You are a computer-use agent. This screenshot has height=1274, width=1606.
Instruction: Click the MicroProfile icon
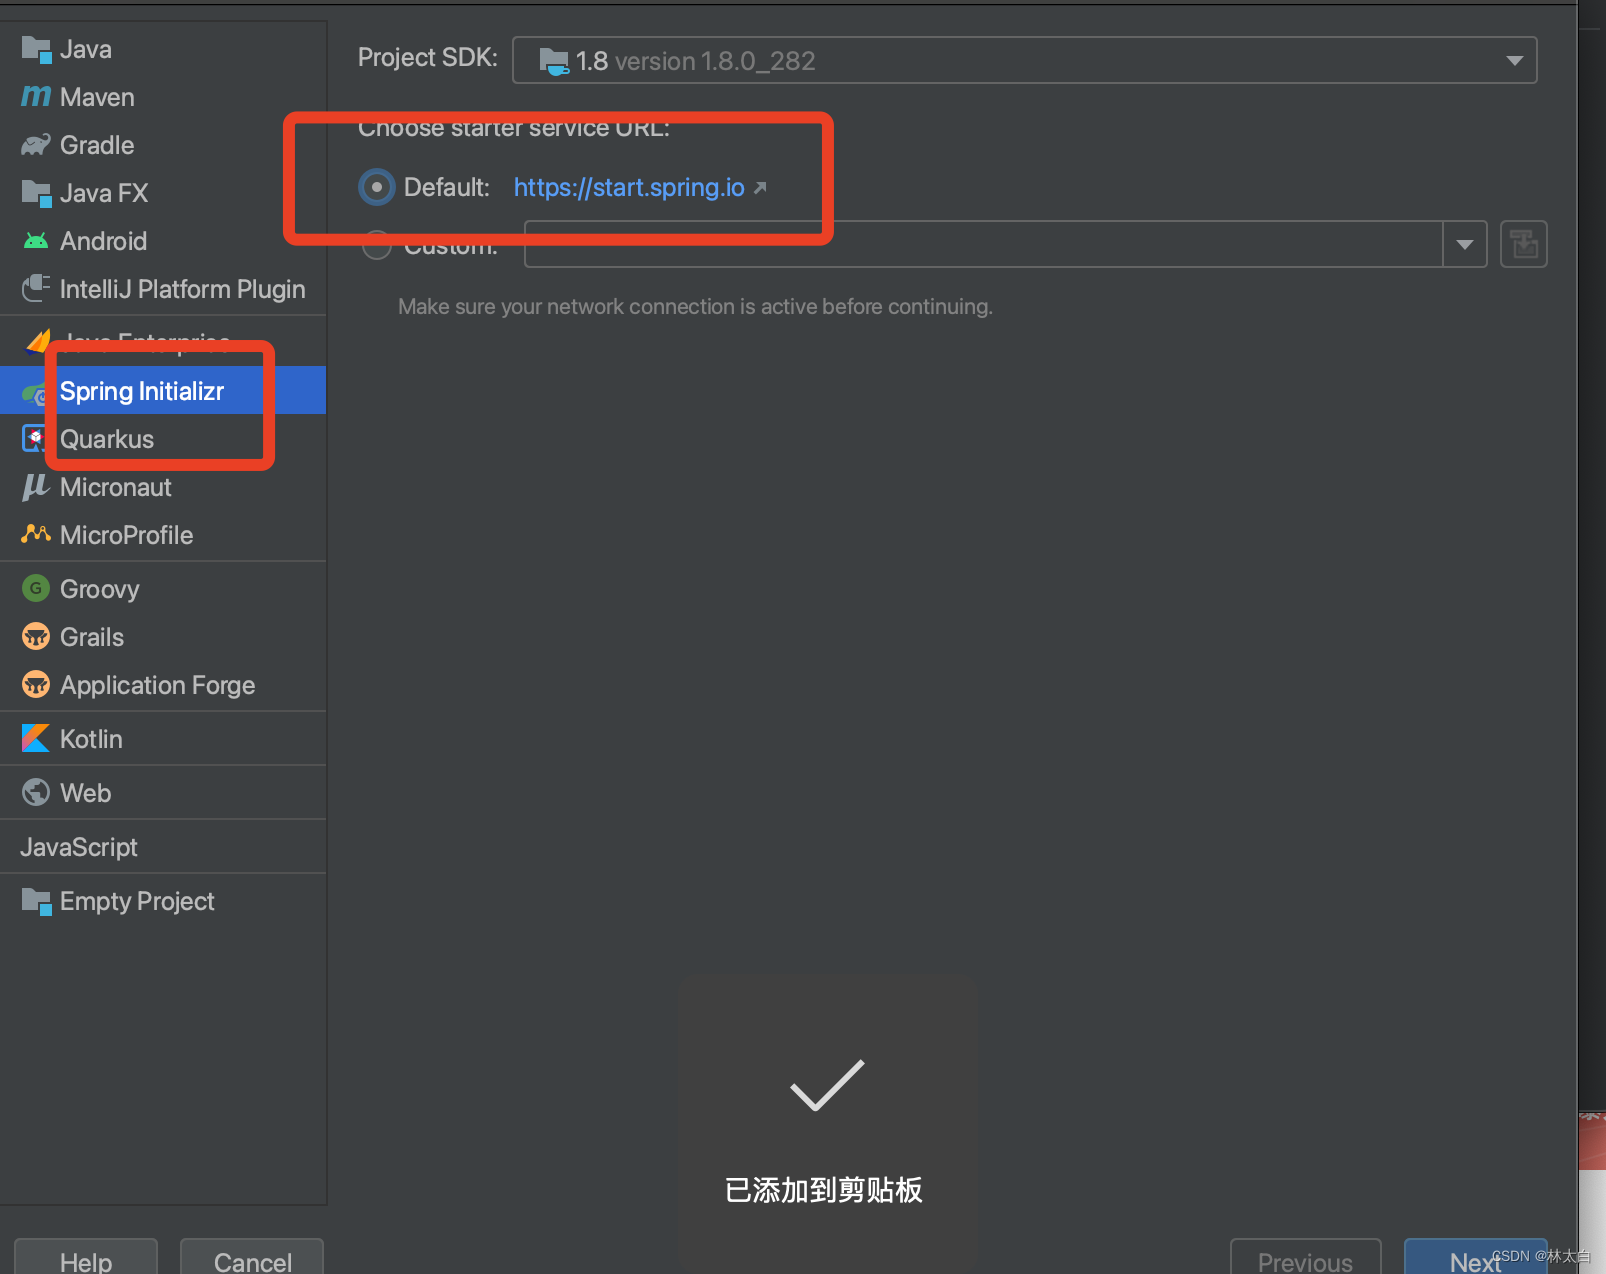[36, 534]
